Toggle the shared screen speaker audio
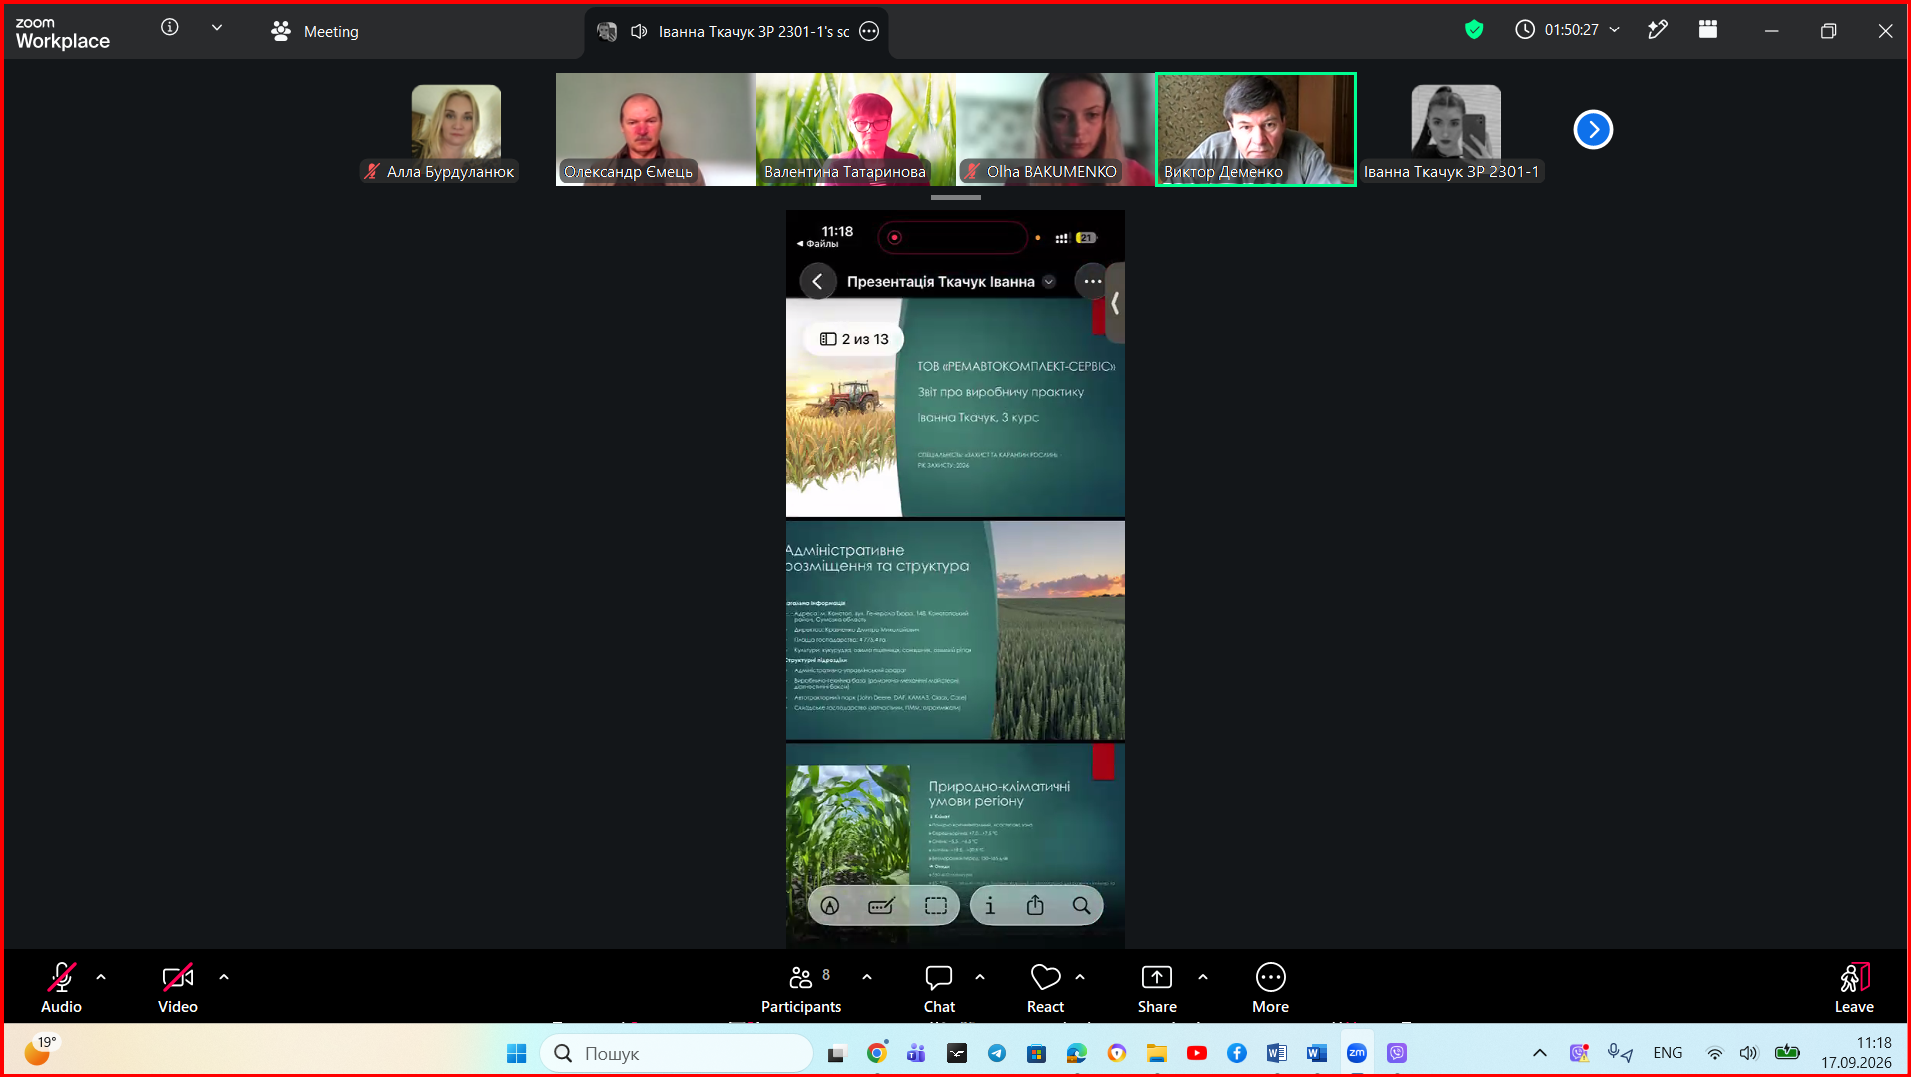This screenshot has height=1077, width=1911. pos(639,31)
